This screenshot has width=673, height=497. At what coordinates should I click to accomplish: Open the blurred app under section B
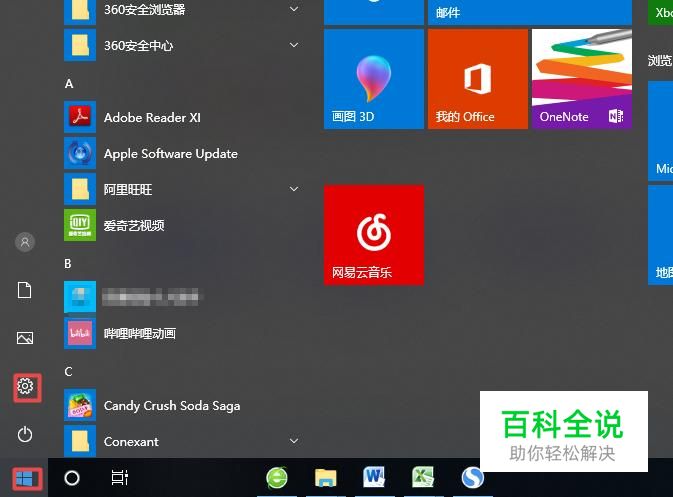pos(183,297)
